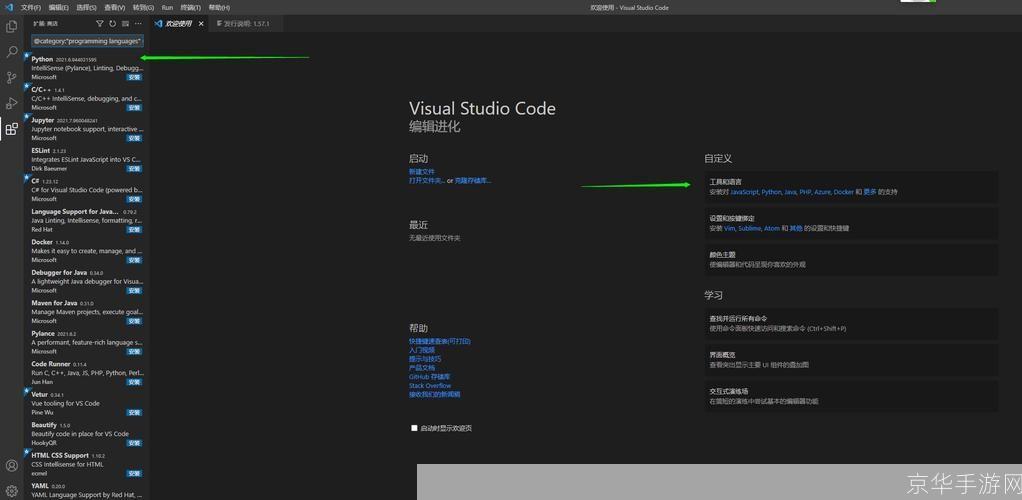Click the Atom keymap link
Screen dimensions: 1022x500
pos(772,229)
